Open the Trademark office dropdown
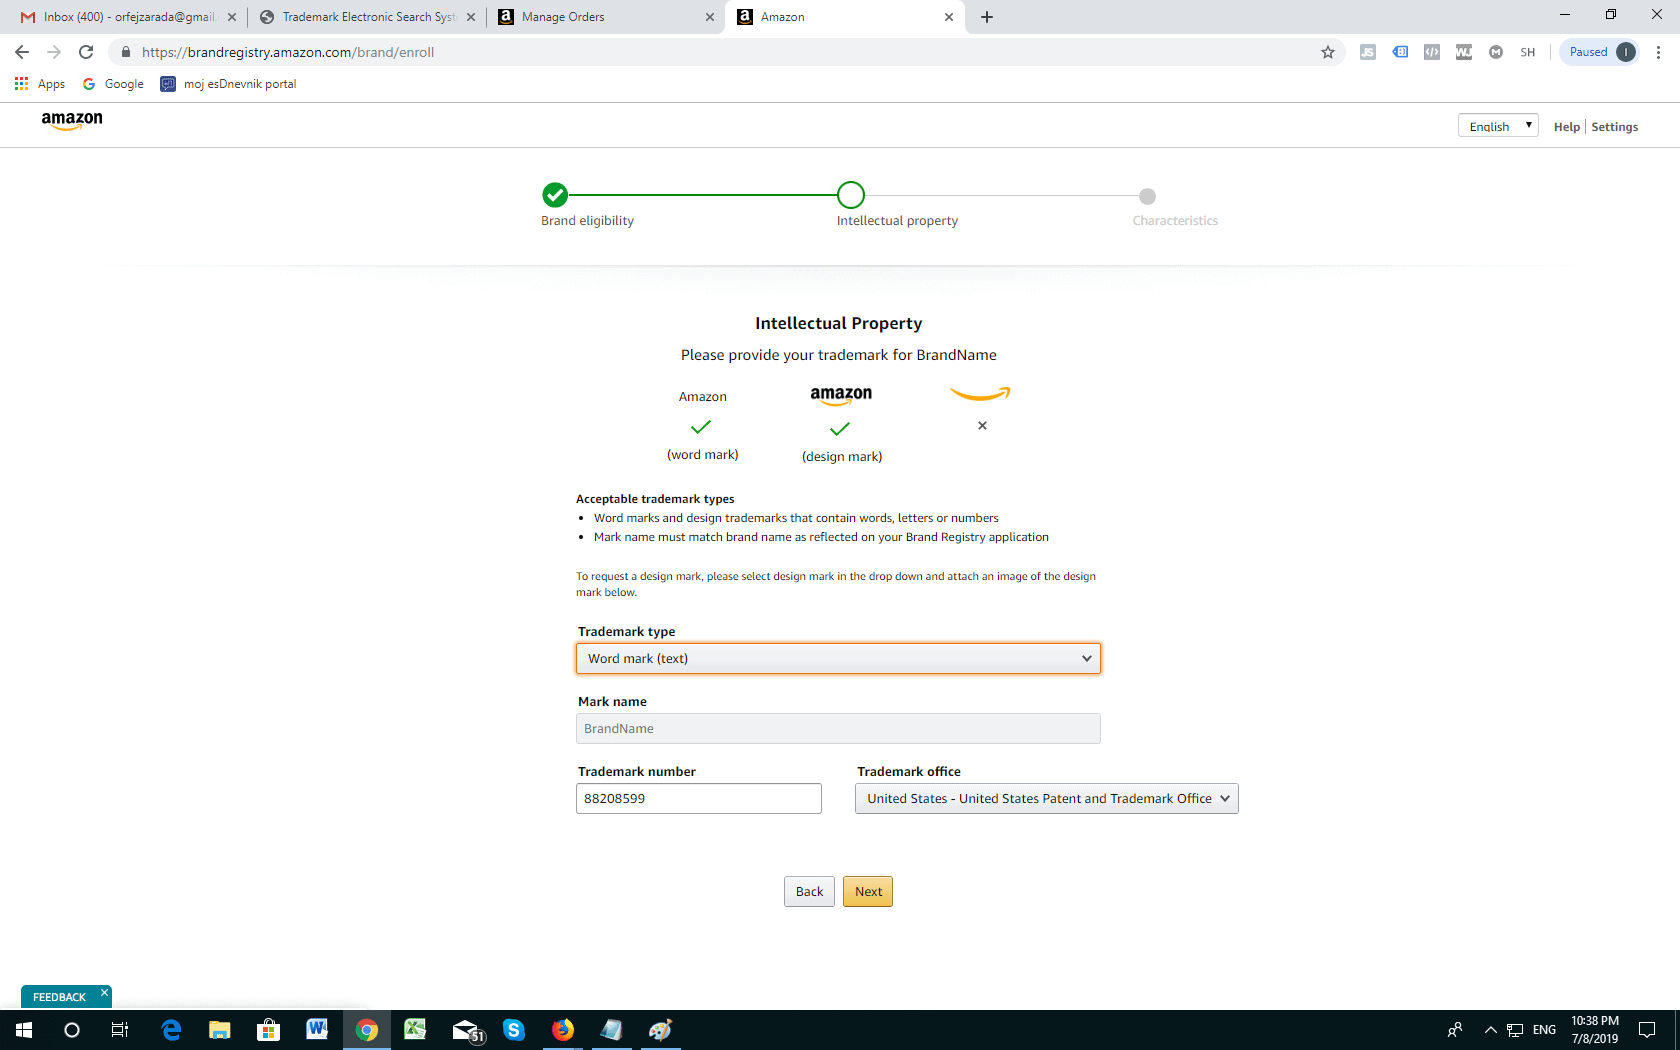Viewport: 1680px width, 1050px height. [x=1047, y=799]
